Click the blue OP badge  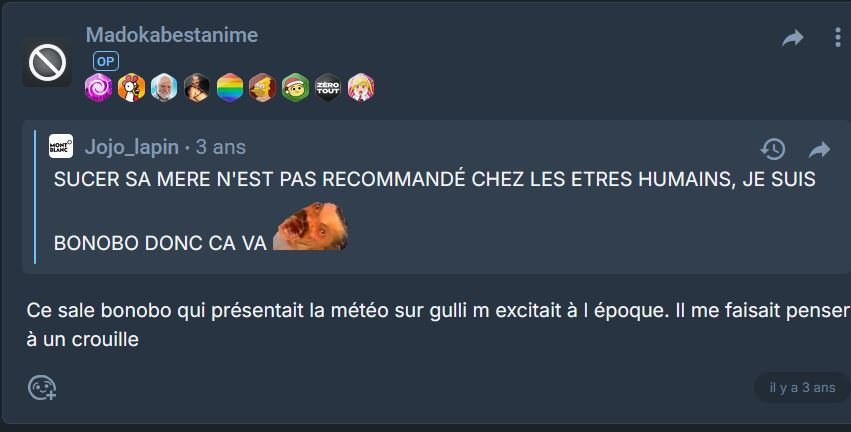[106, 61]
